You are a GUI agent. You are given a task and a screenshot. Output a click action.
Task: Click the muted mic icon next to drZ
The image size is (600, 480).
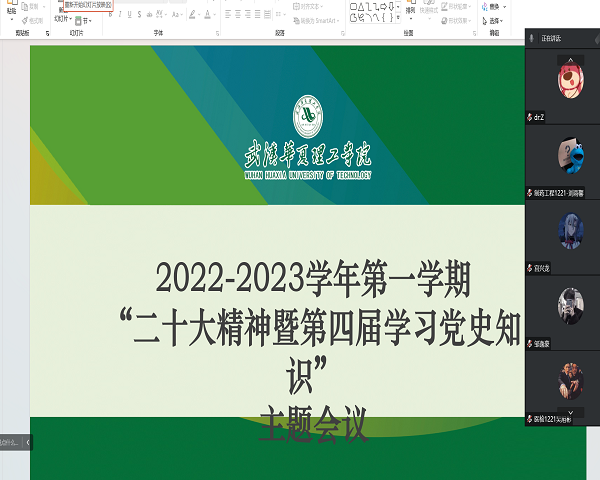pyautogui.click(x=530, y=117)
